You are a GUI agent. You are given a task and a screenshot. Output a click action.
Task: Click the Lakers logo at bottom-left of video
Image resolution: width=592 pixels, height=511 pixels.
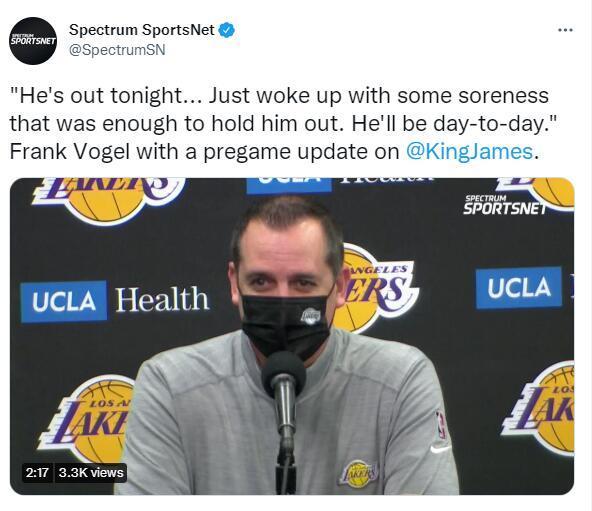(x=87, y=421)
